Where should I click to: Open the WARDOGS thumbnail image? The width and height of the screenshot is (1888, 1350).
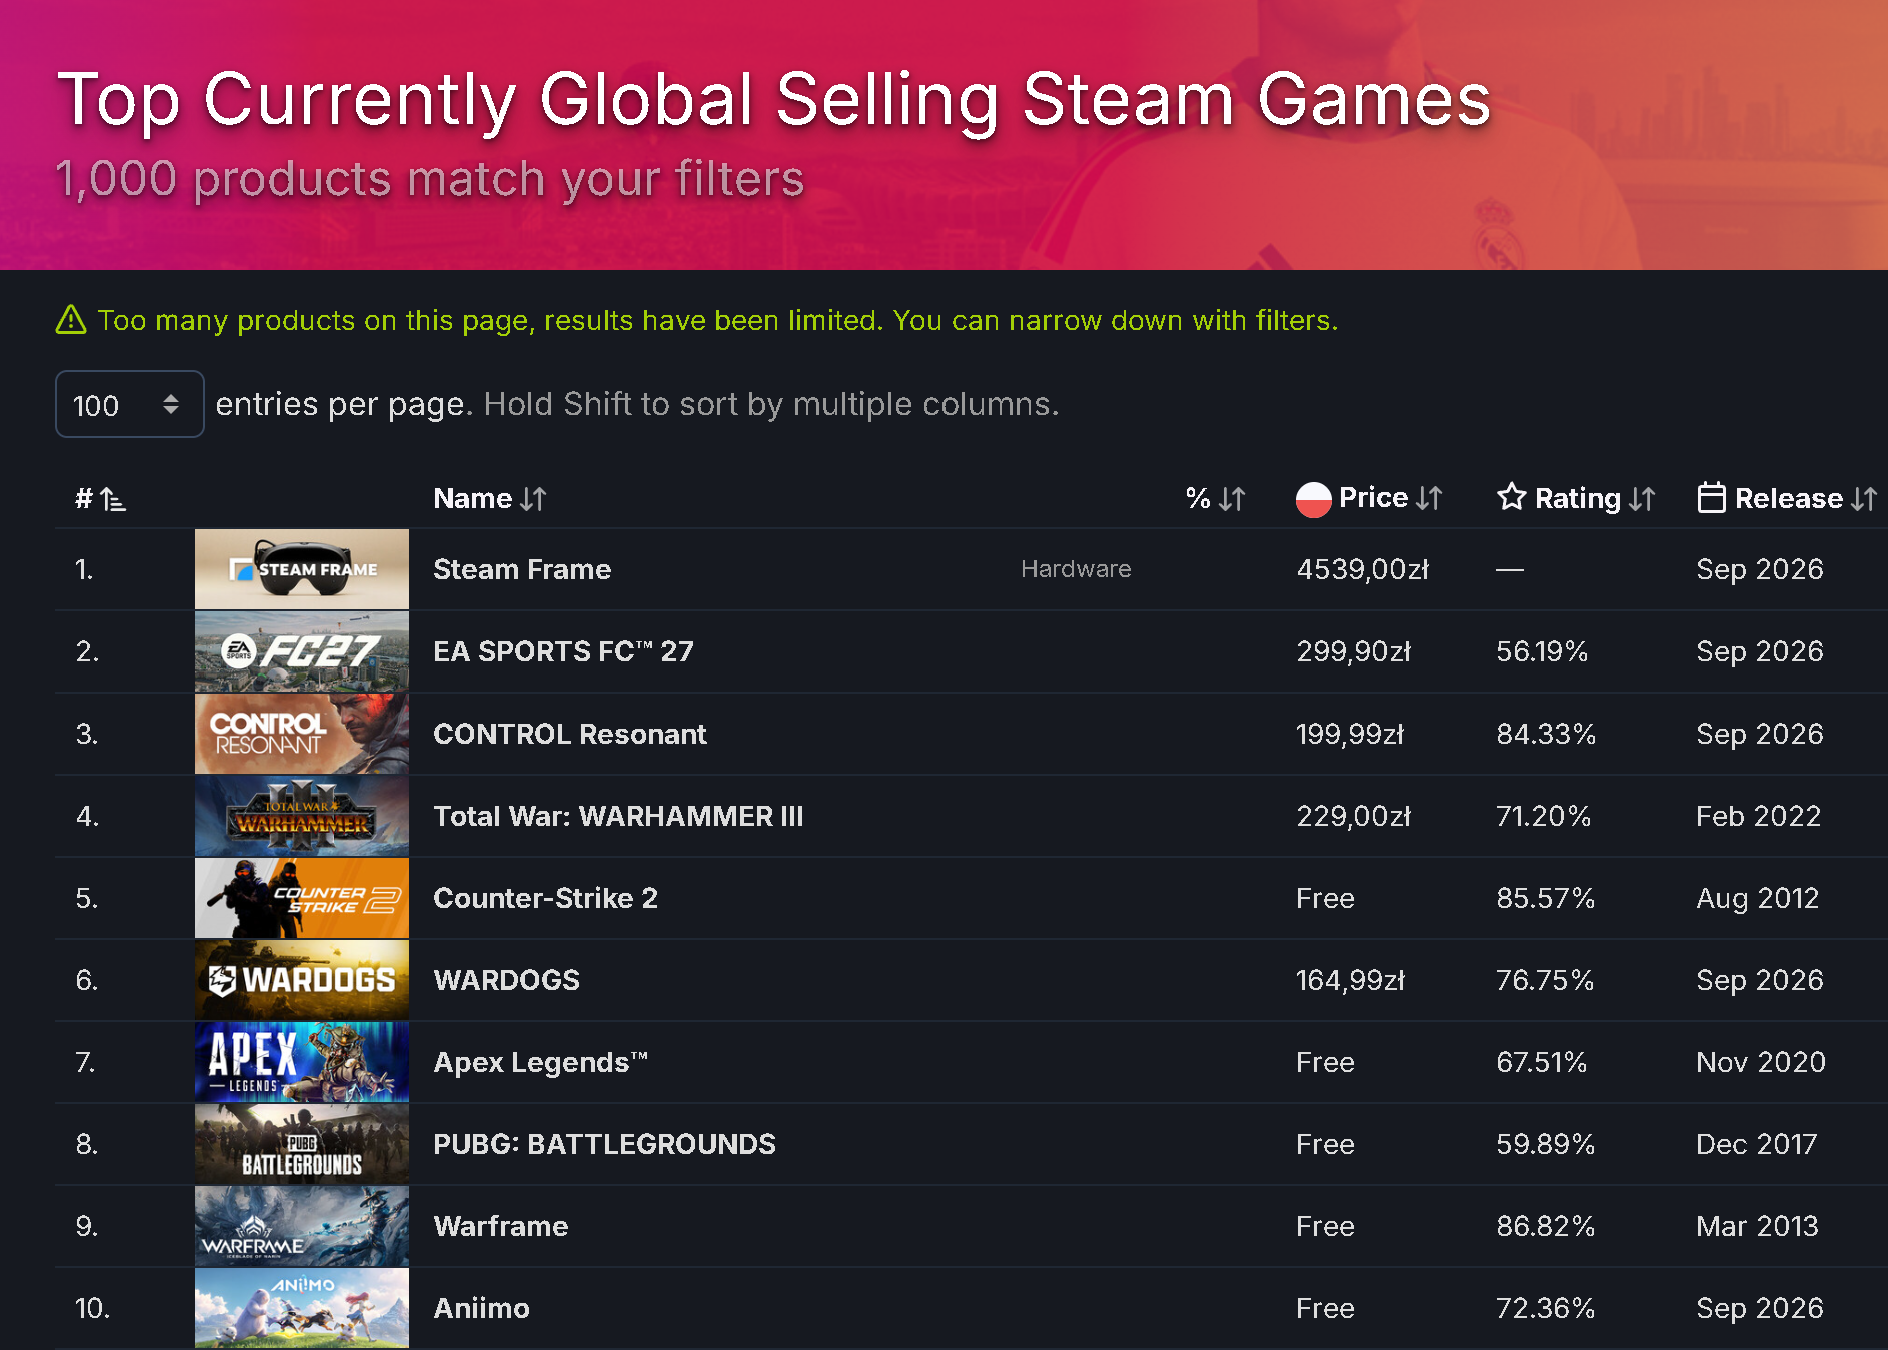(x=302, y=980)
